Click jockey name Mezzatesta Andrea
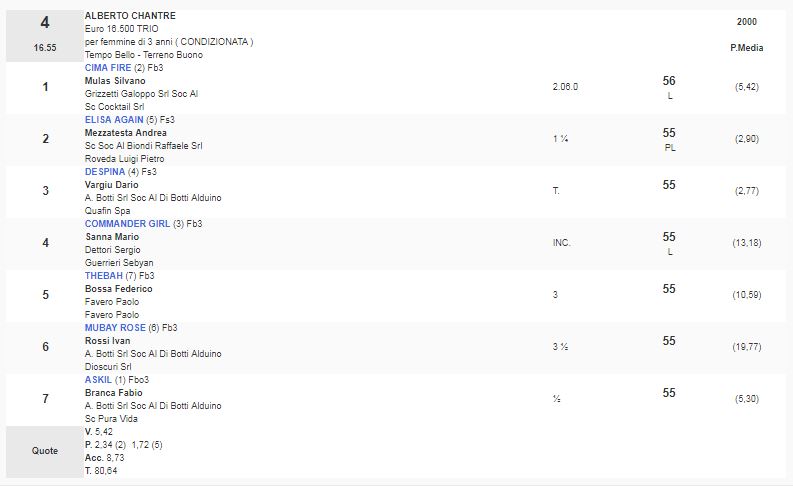793x492 pixels. click(126, 132)
